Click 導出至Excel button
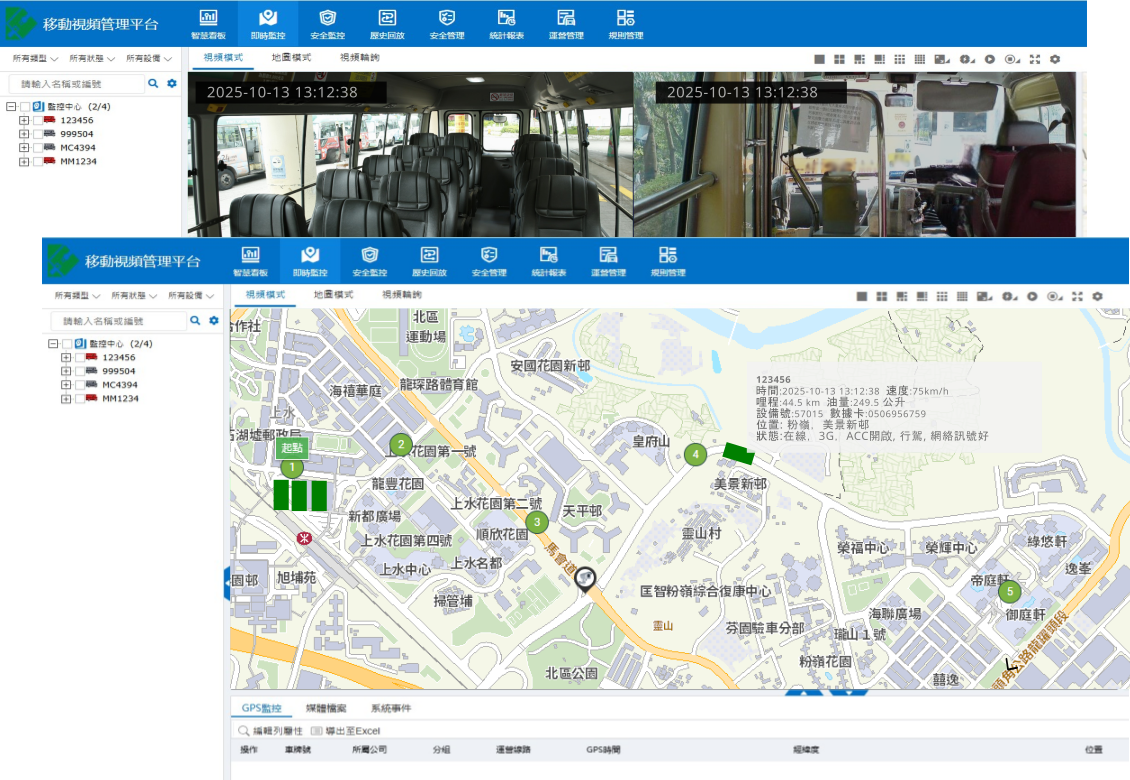 click(x=345, y=731)
